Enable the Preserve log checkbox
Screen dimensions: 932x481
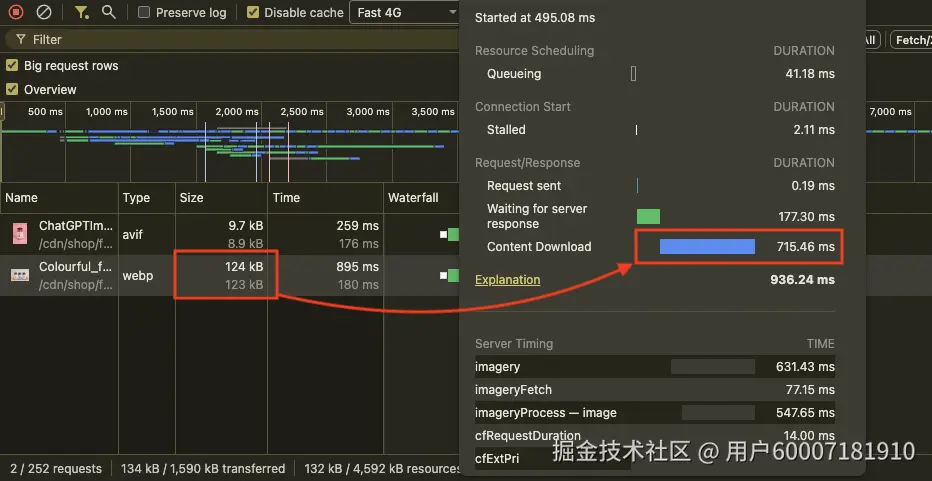tap(144, 12)
